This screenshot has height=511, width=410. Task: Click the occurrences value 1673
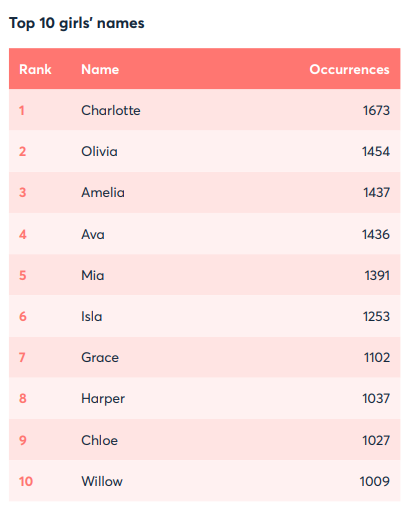376,110
